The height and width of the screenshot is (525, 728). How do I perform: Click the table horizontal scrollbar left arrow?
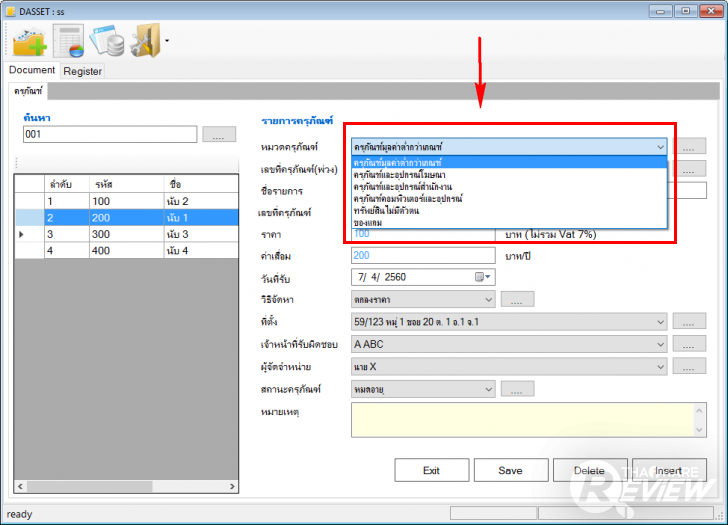click(20, 486)
